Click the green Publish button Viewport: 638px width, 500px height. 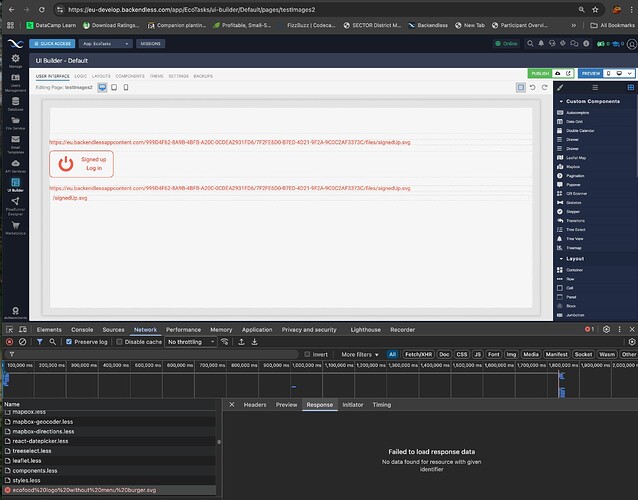coord(540,73)
